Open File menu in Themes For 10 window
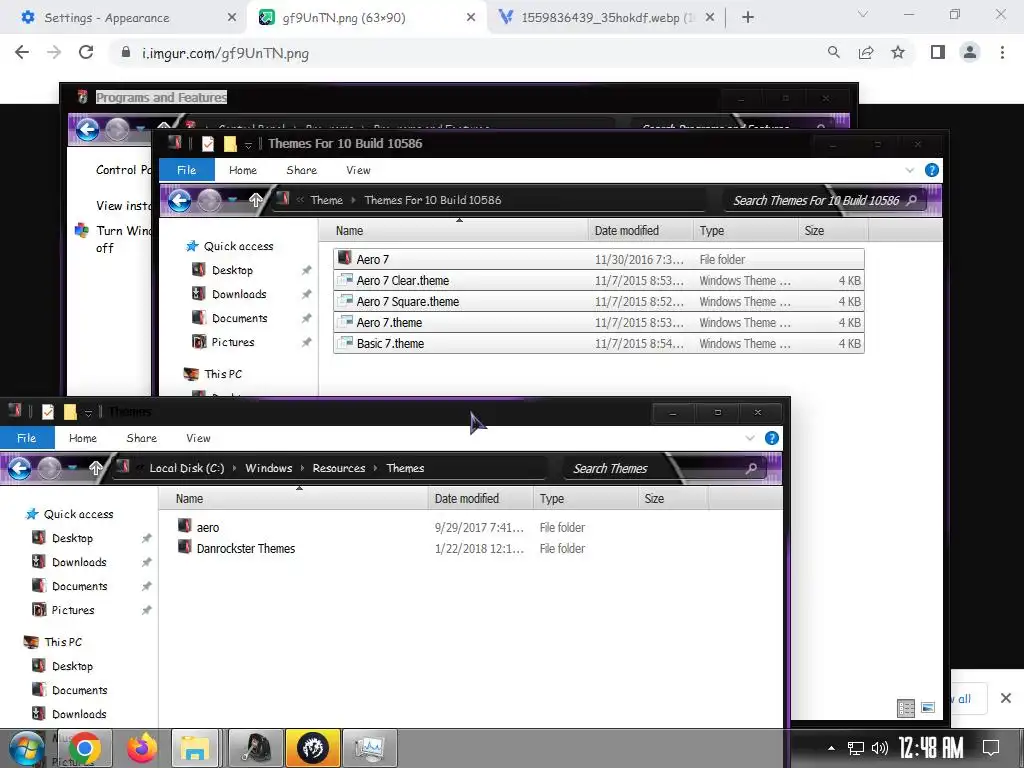This screenshot has width=1024, height=768. (x=187, y=170)
